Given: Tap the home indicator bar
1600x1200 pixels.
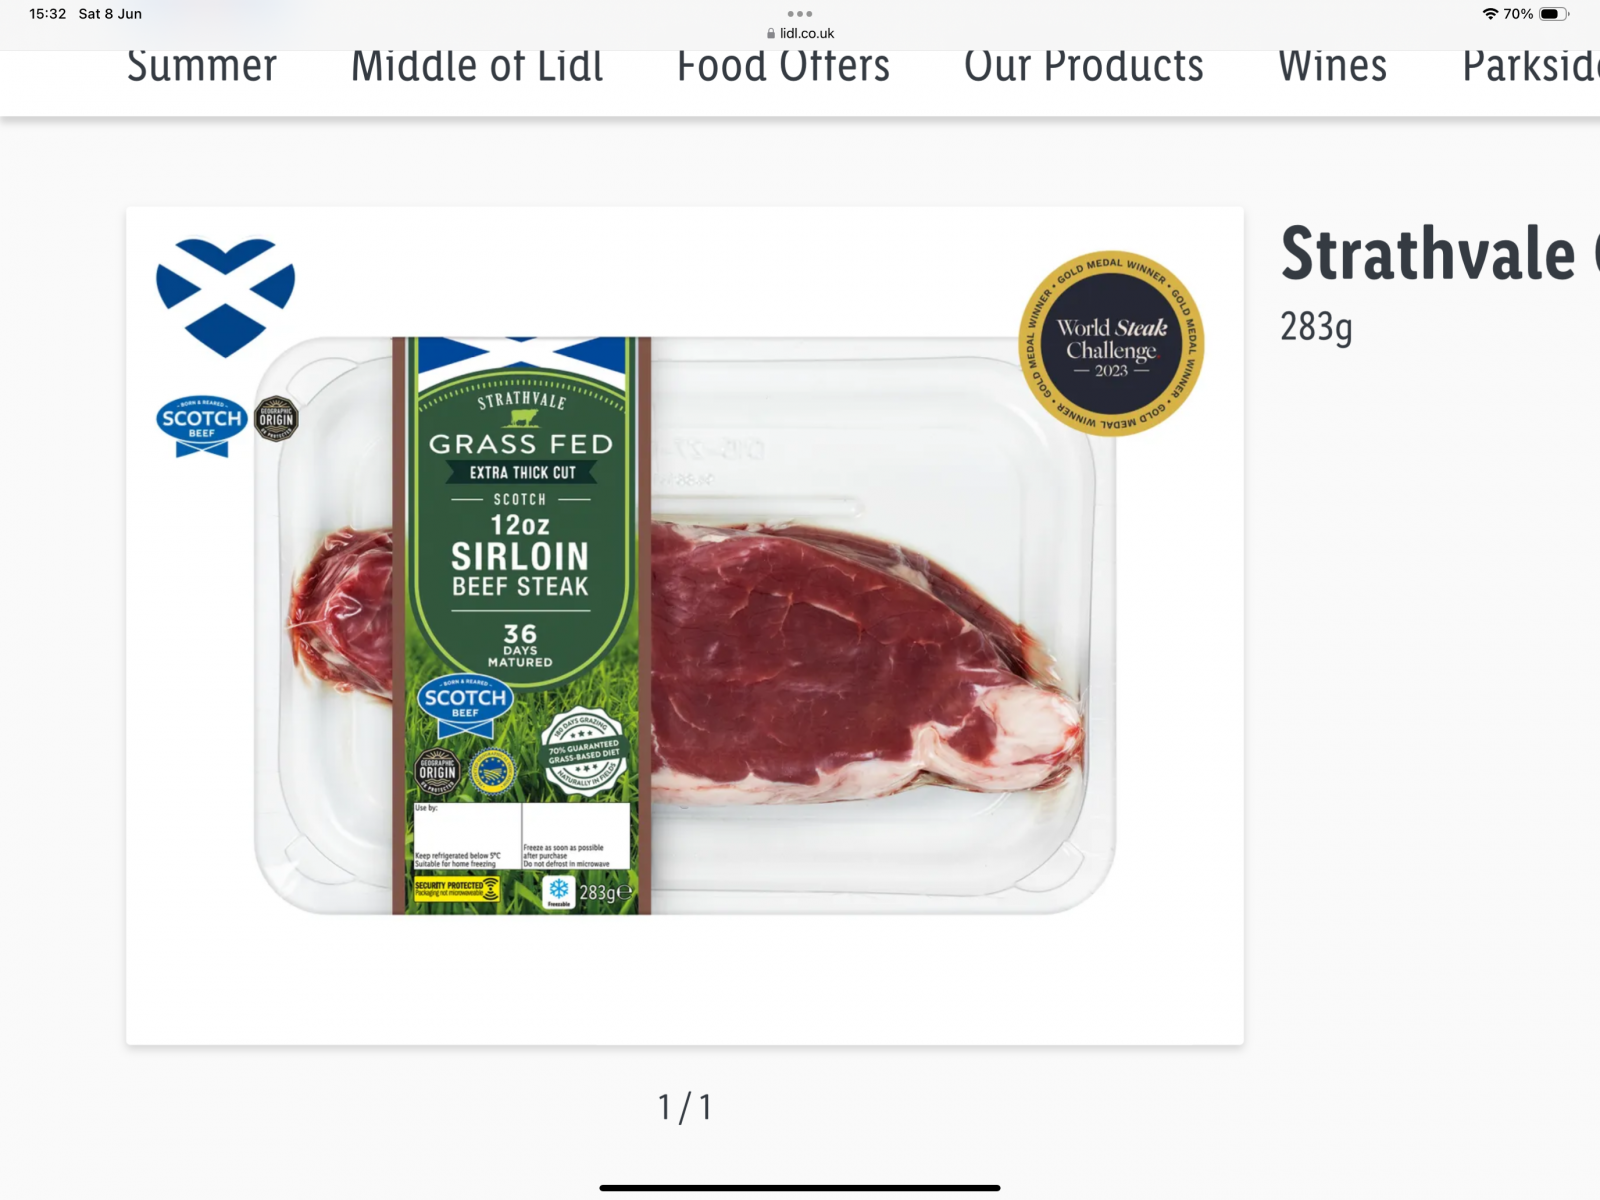Looking at the screenshot, I should point(800,1188).
